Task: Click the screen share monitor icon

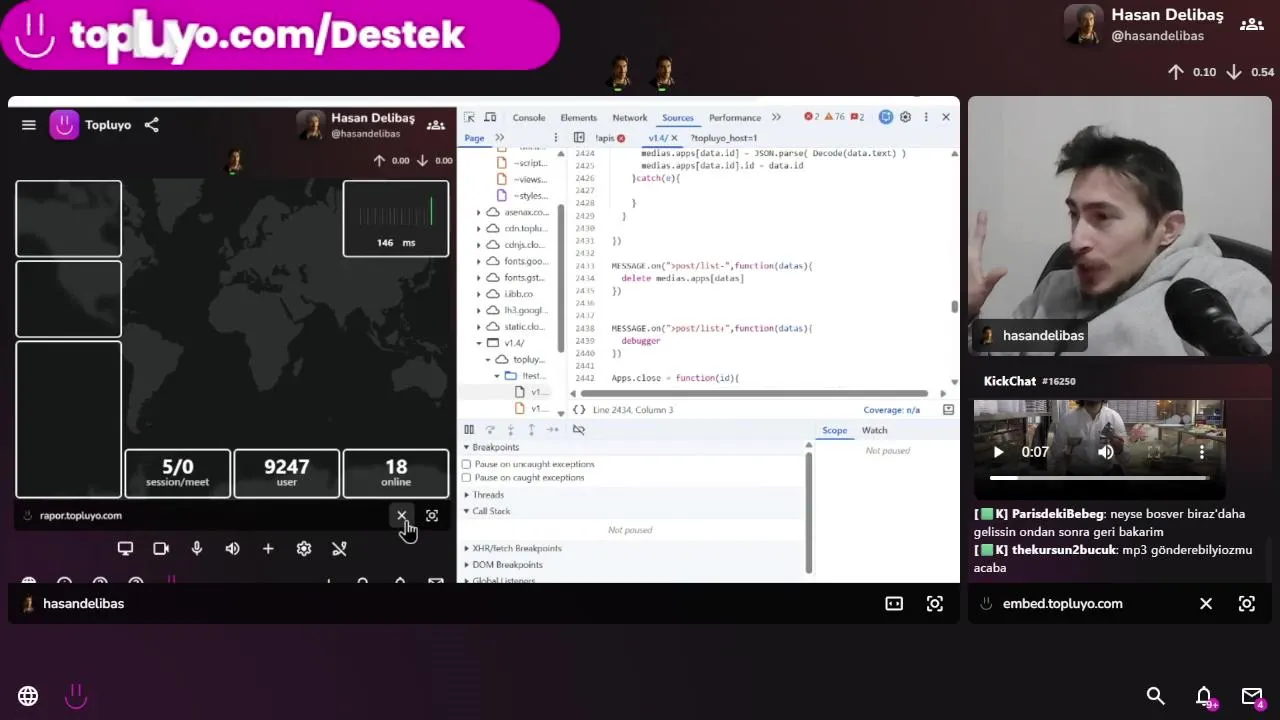Action: pyautogui.click(x=125, y=548)
